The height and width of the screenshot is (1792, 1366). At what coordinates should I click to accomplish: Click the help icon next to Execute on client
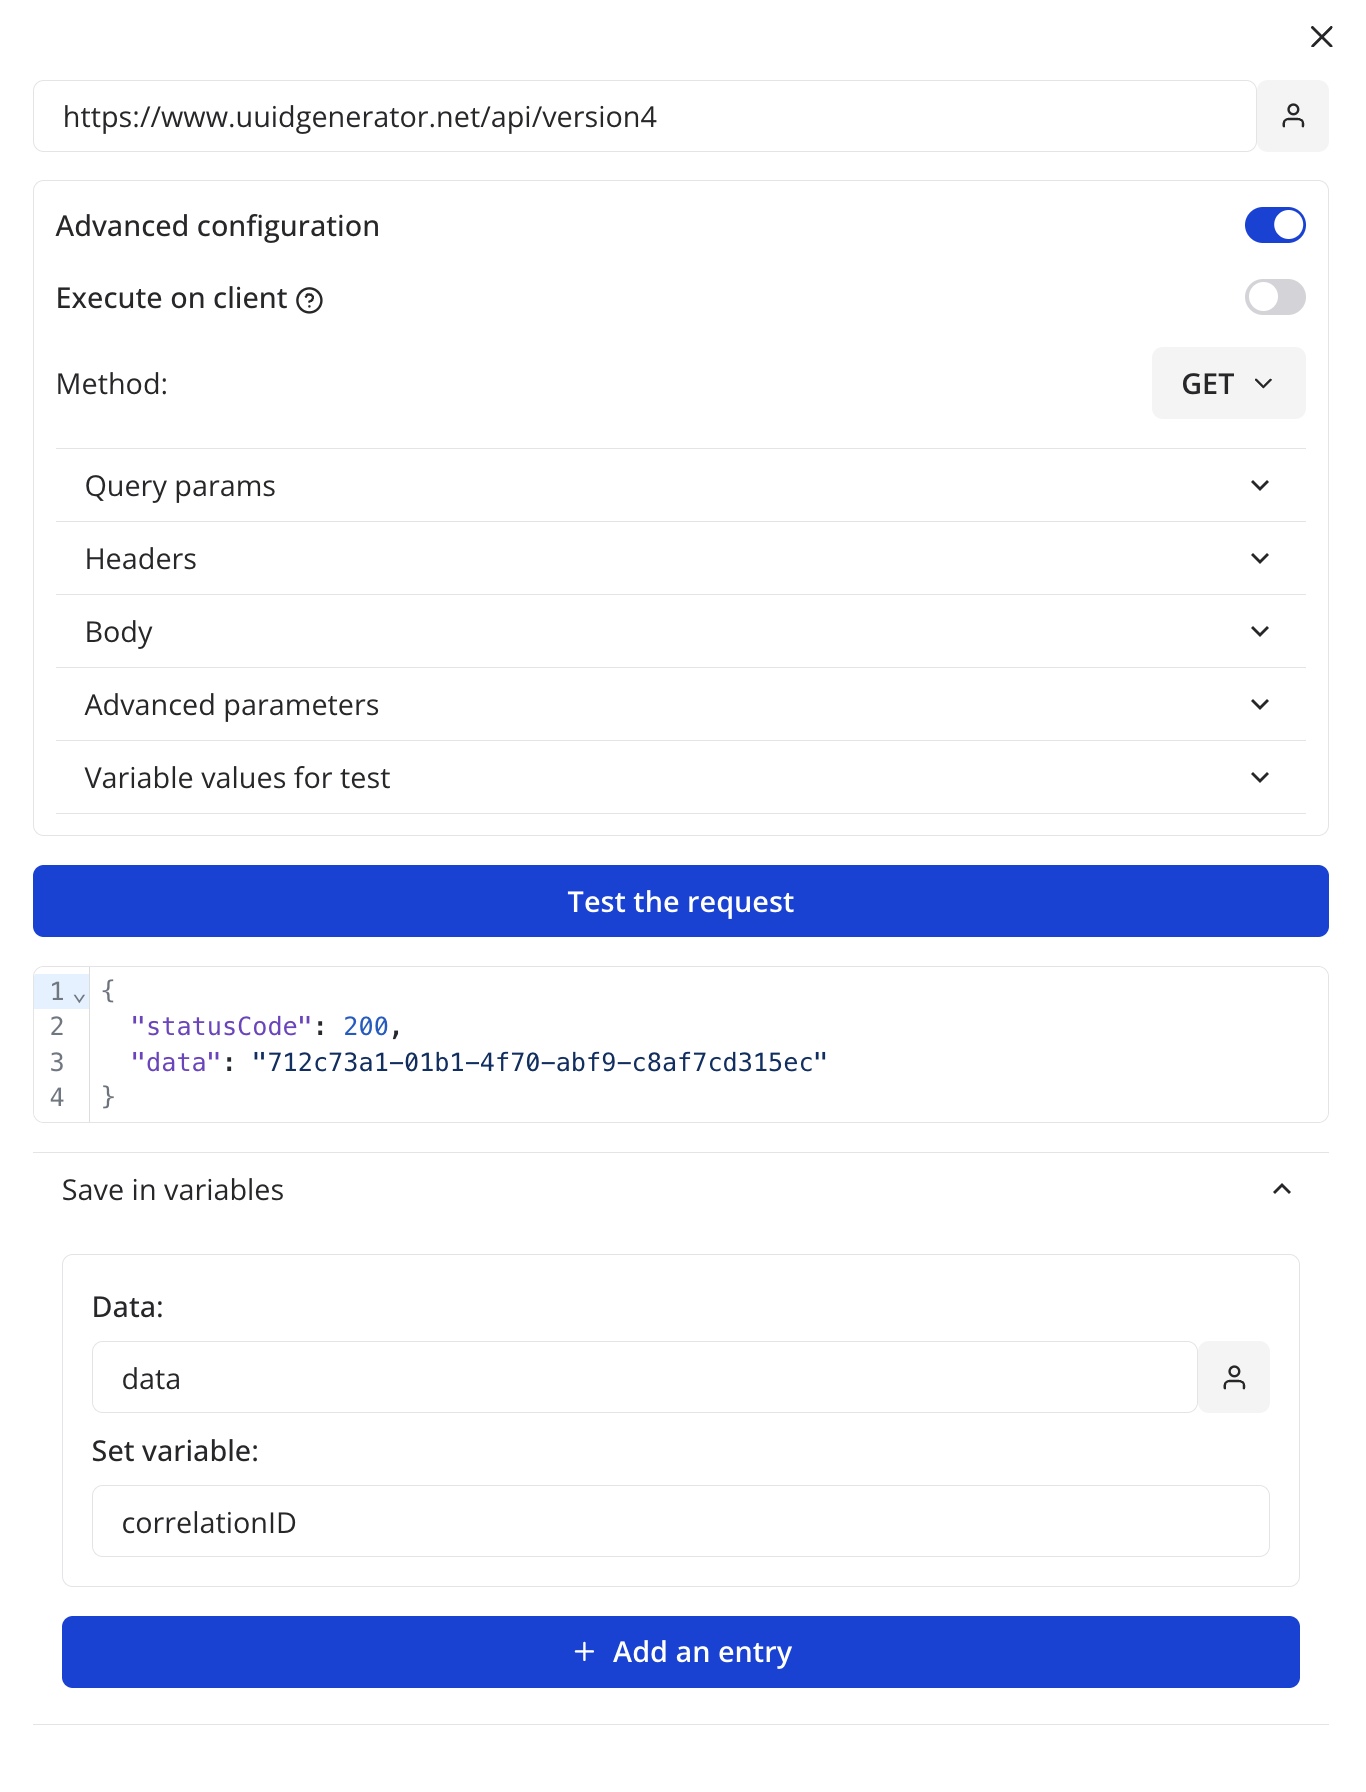tap(310, 300)
